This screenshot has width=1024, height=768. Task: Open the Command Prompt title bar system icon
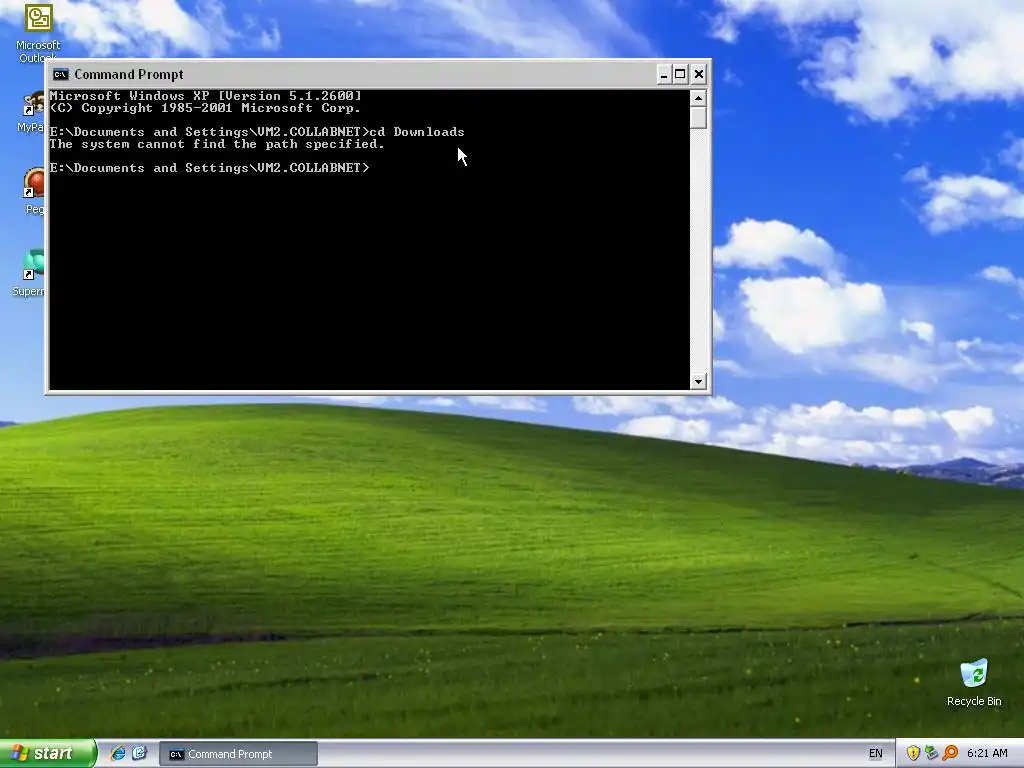tap(61, 74)
